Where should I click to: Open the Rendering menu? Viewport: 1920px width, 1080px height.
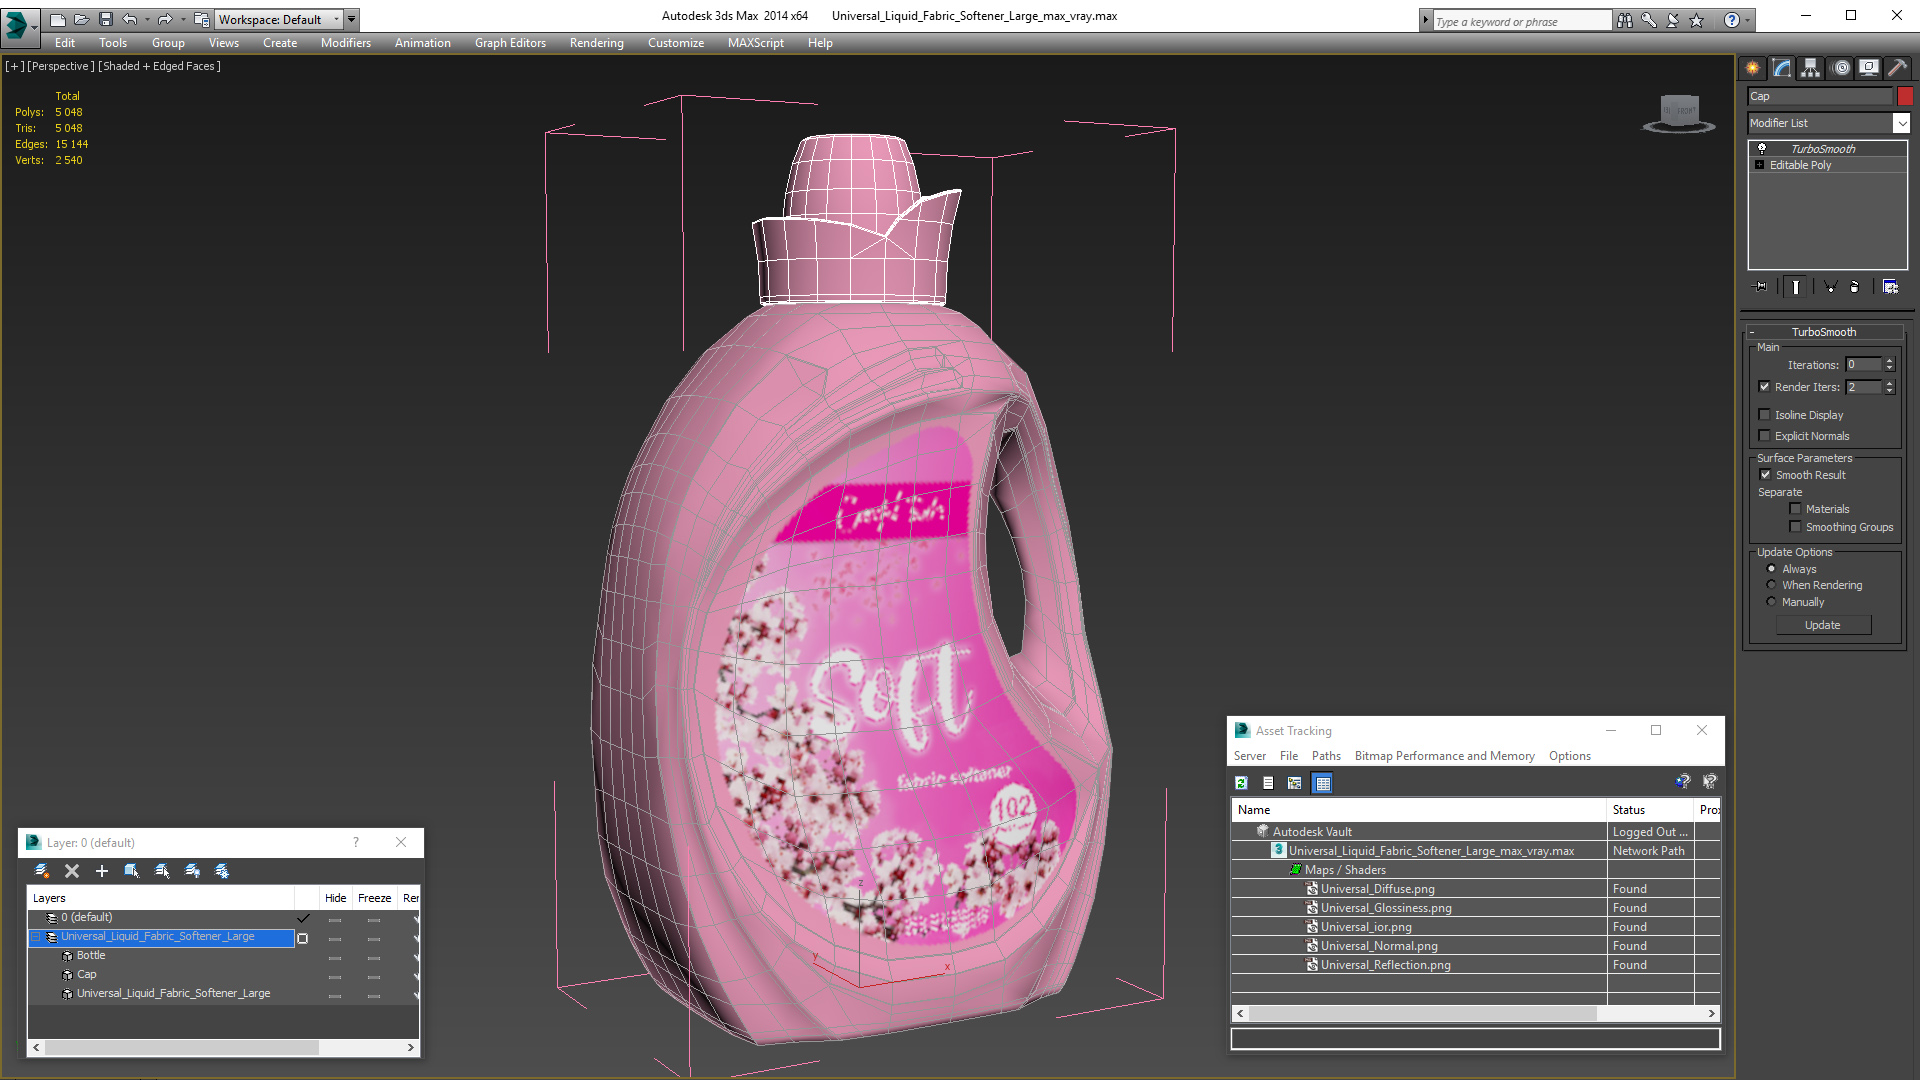596,43
